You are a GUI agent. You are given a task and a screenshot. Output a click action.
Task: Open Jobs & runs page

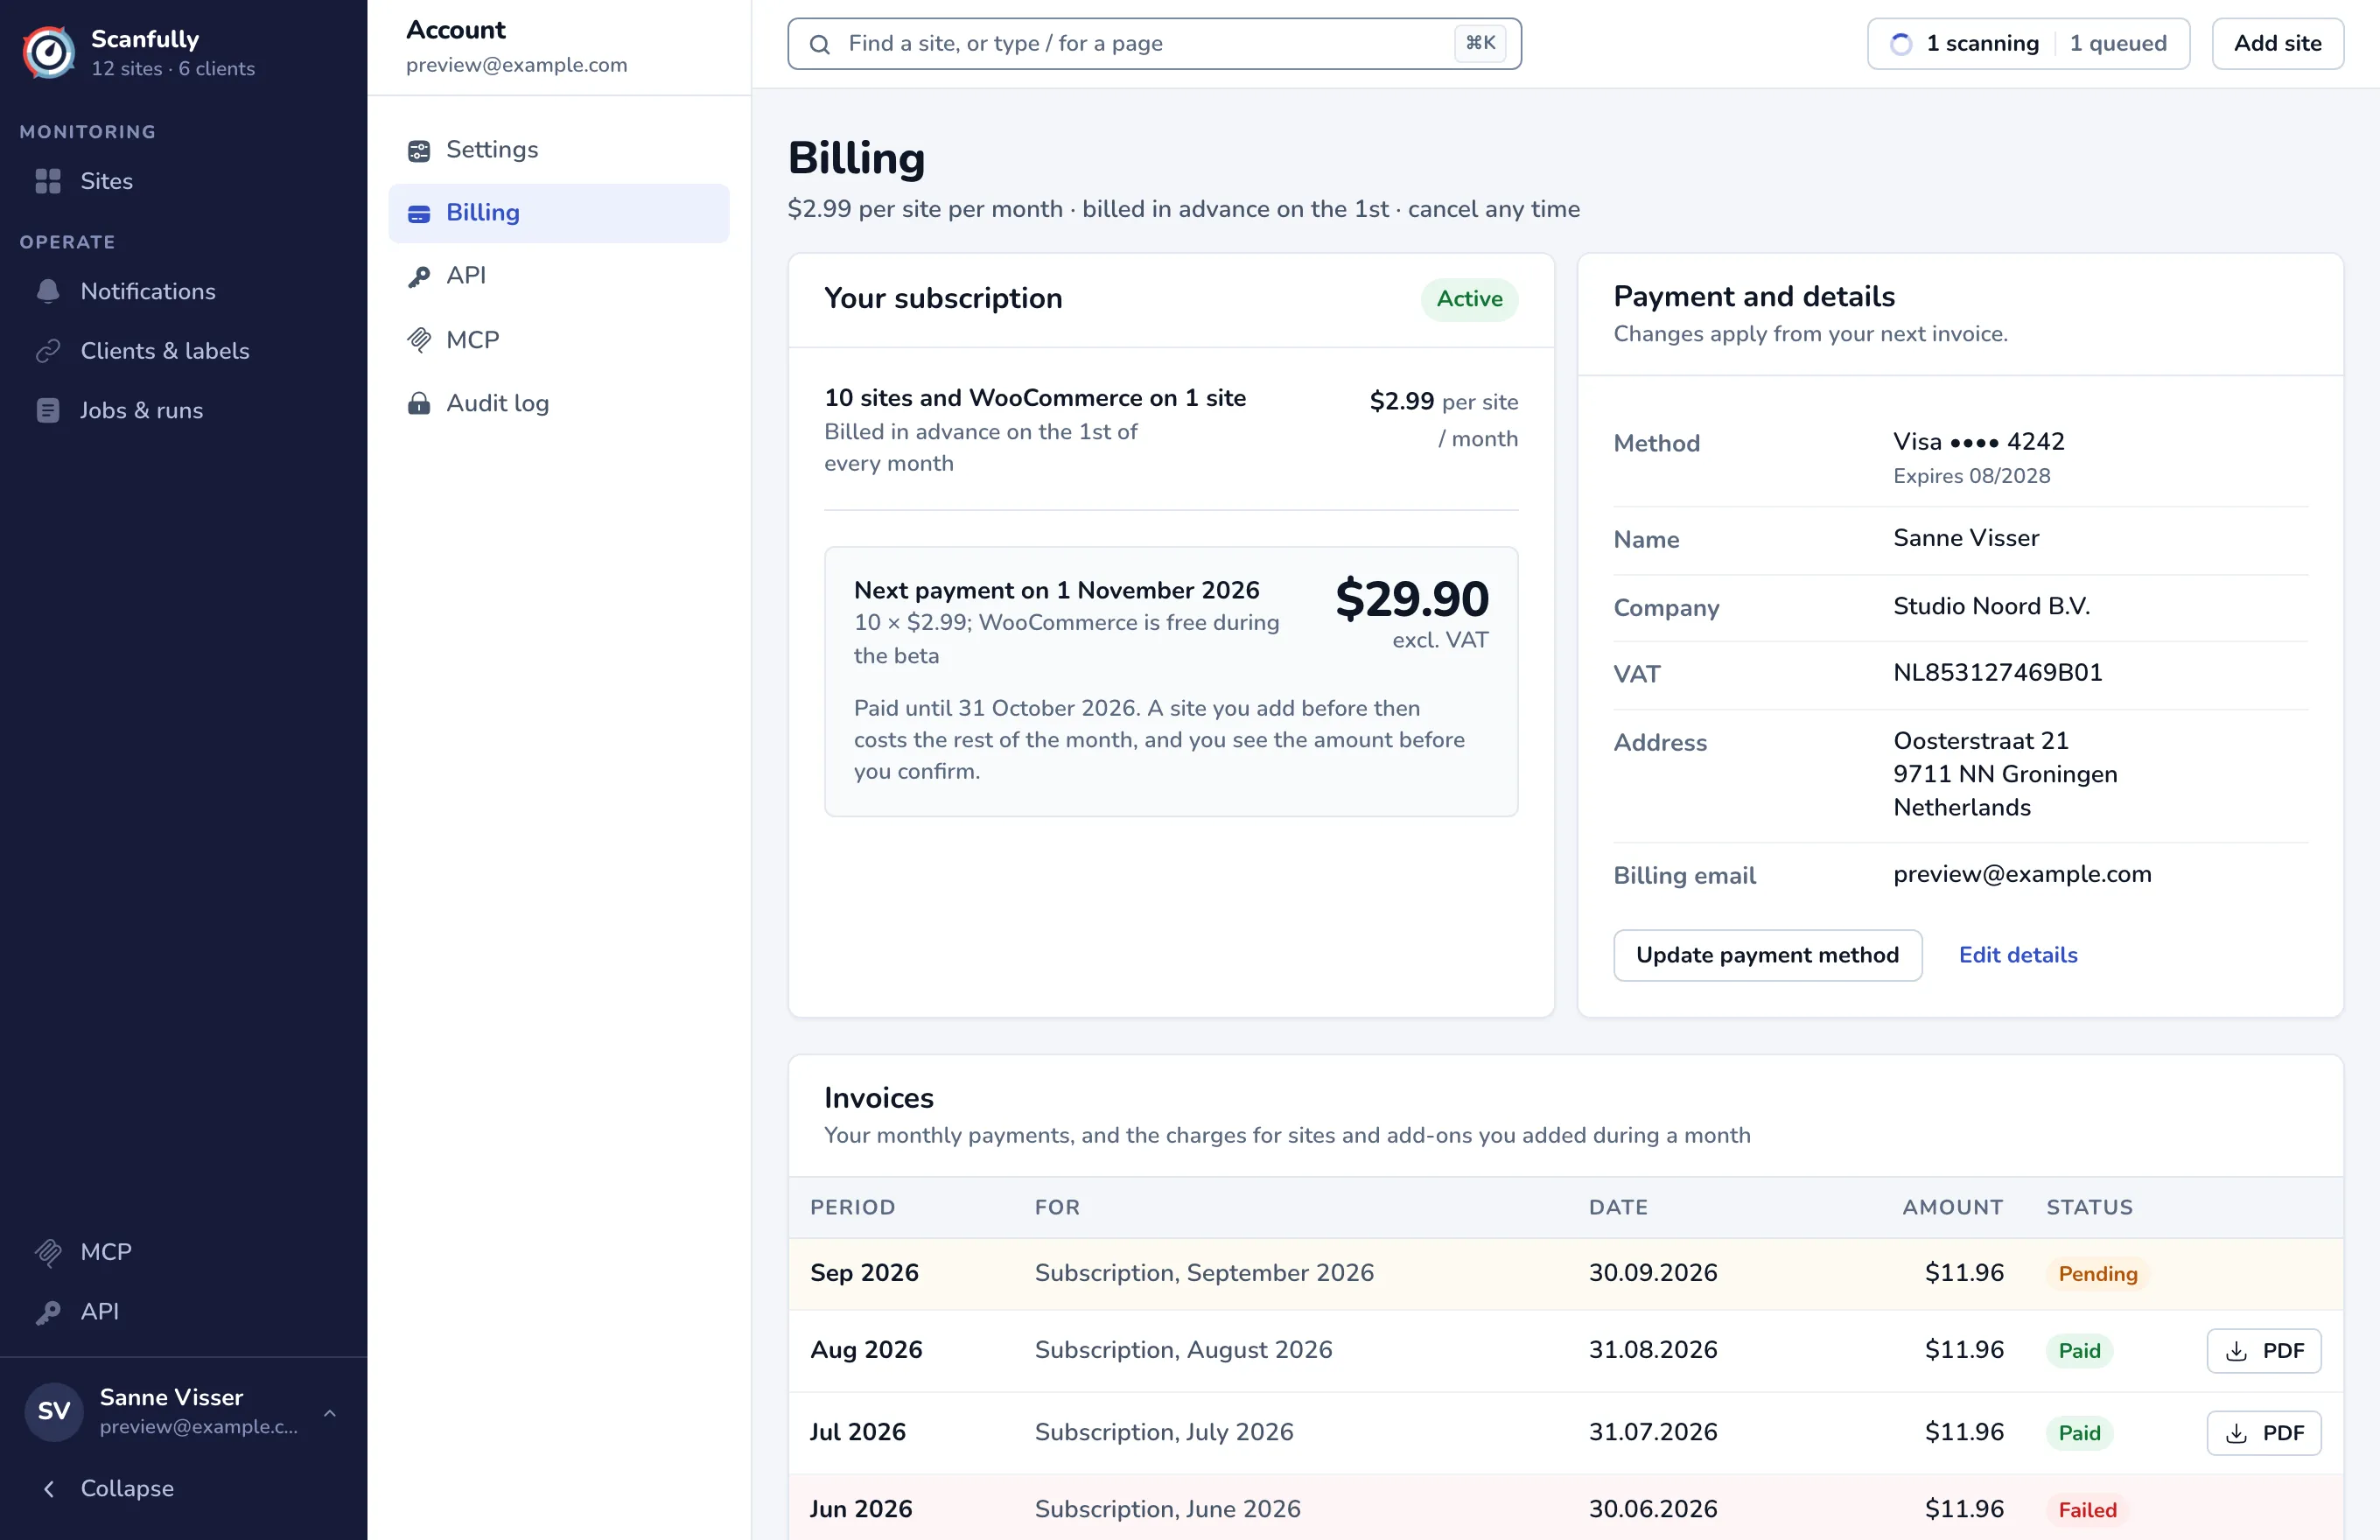click(184, 410)
